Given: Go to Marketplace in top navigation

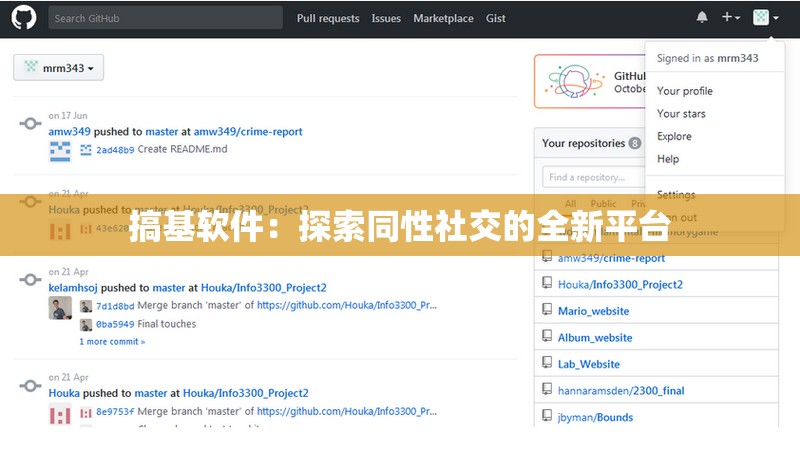Looking at the screenshot, I should [443, 18].
